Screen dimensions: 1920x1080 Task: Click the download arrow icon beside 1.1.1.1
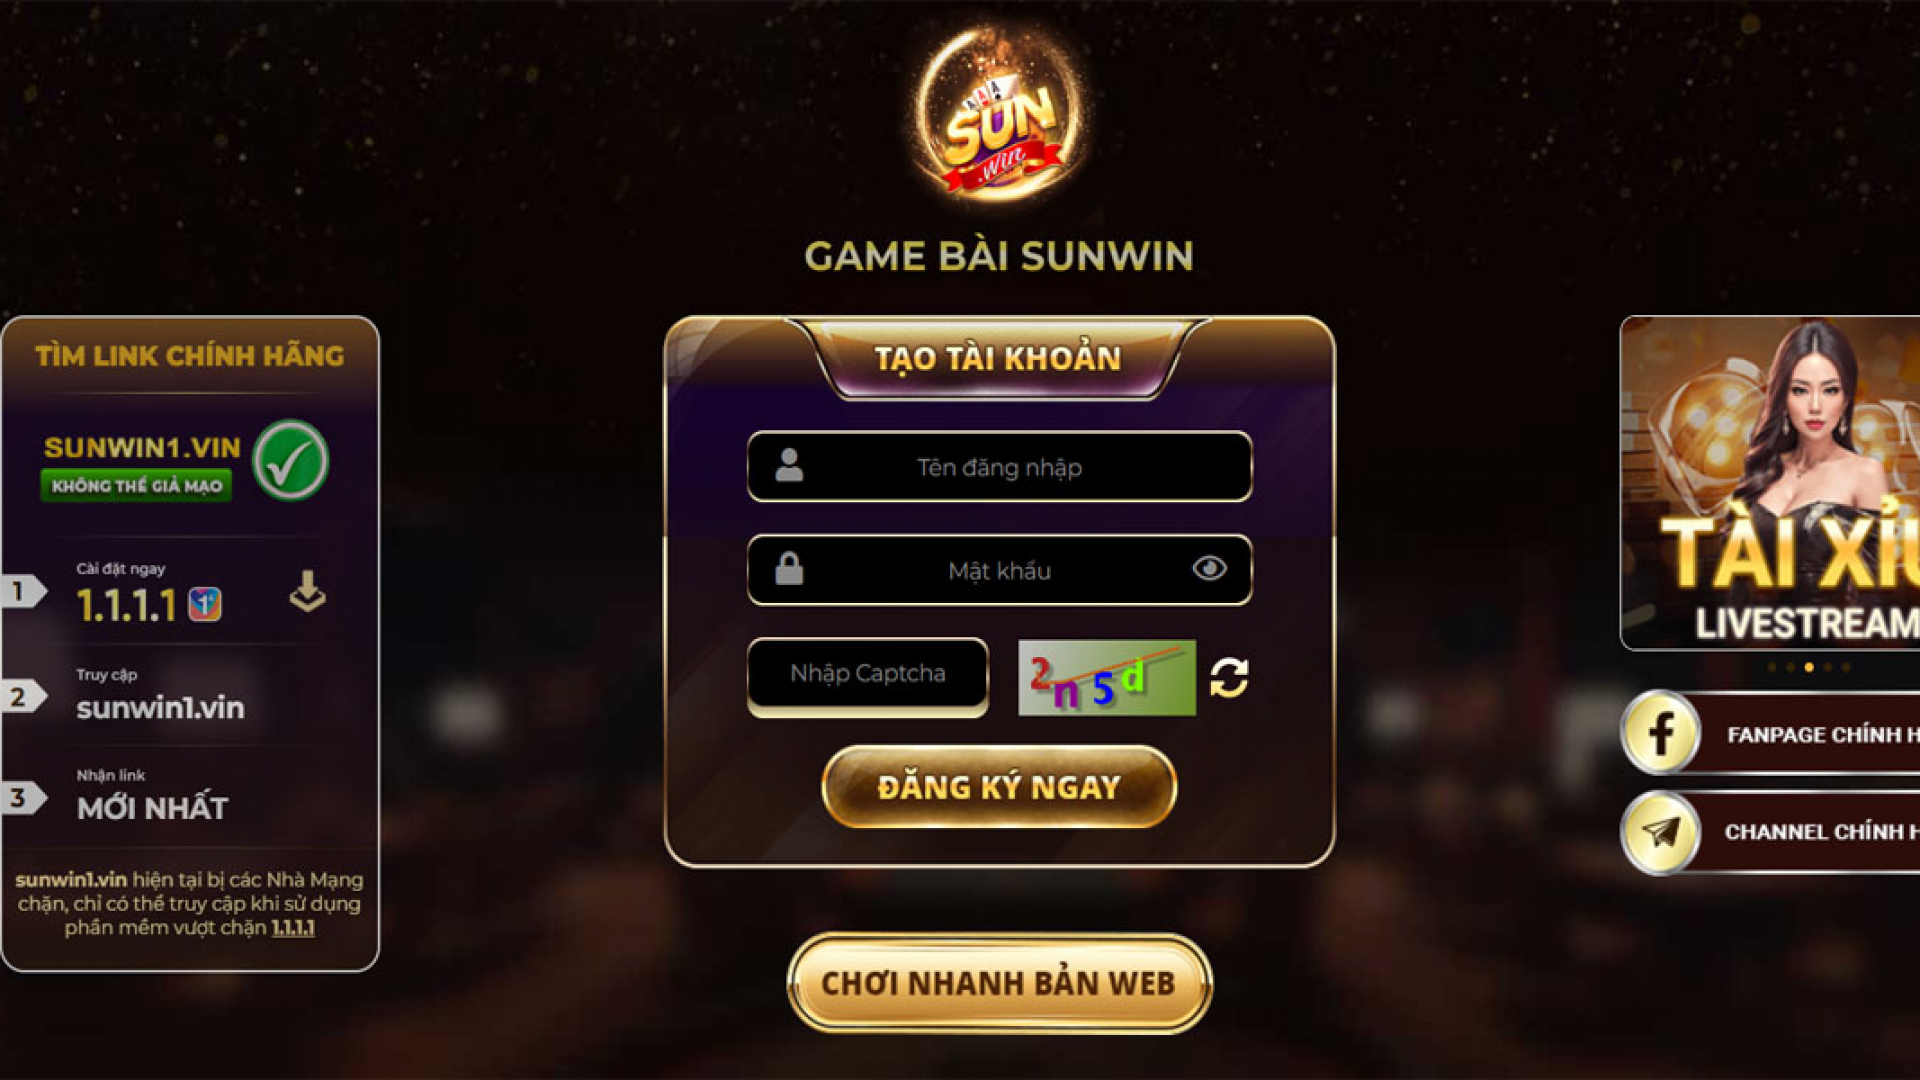(x=307, y=591)
